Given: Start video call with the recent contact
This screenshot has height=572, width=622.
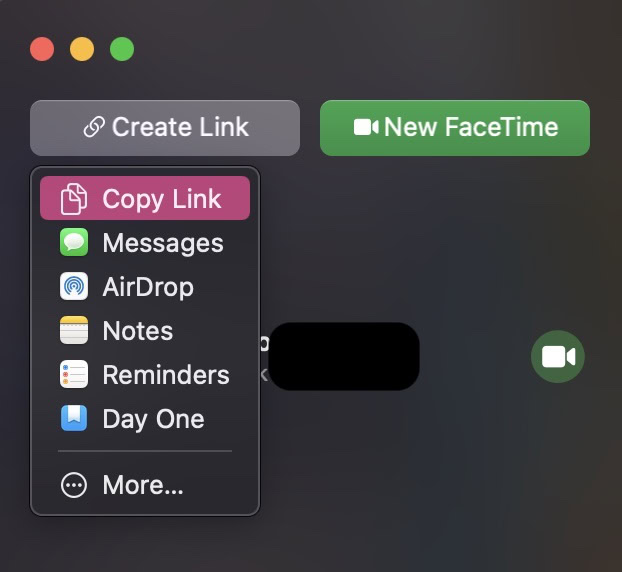Looking at the screenshot, I should tap(558, 357).
